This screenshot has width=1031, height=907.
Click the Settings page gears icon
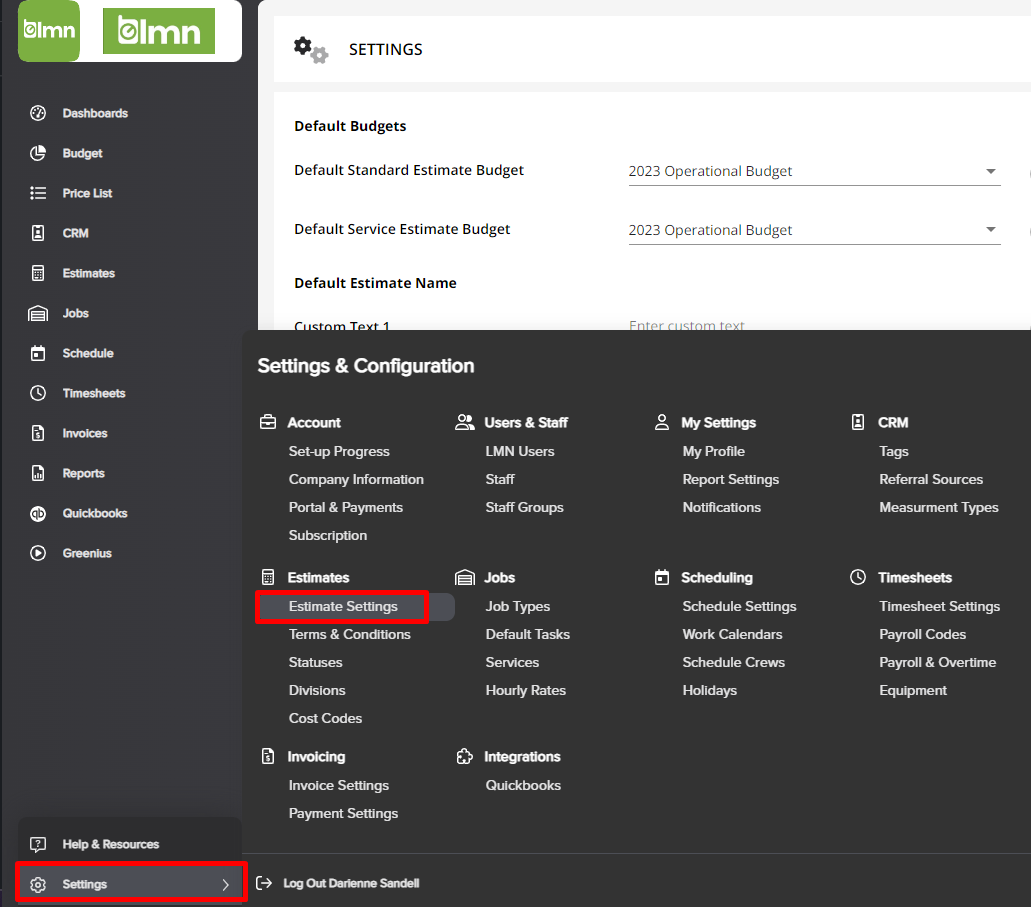click(310, 50)
